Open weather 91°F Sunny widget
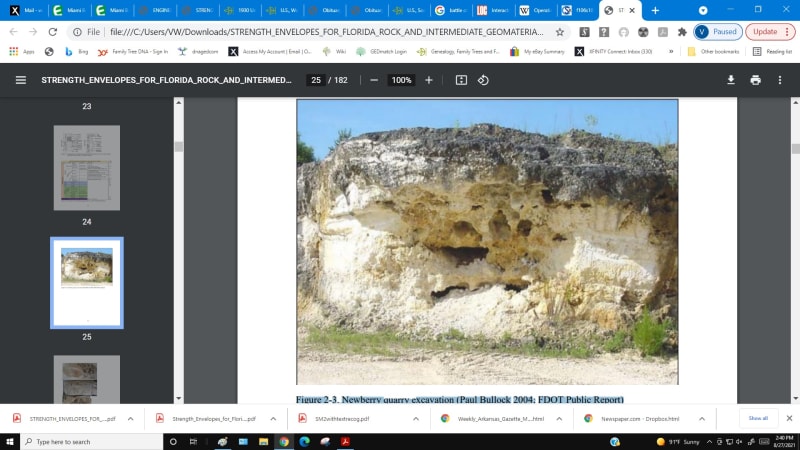 coord(678,441)
